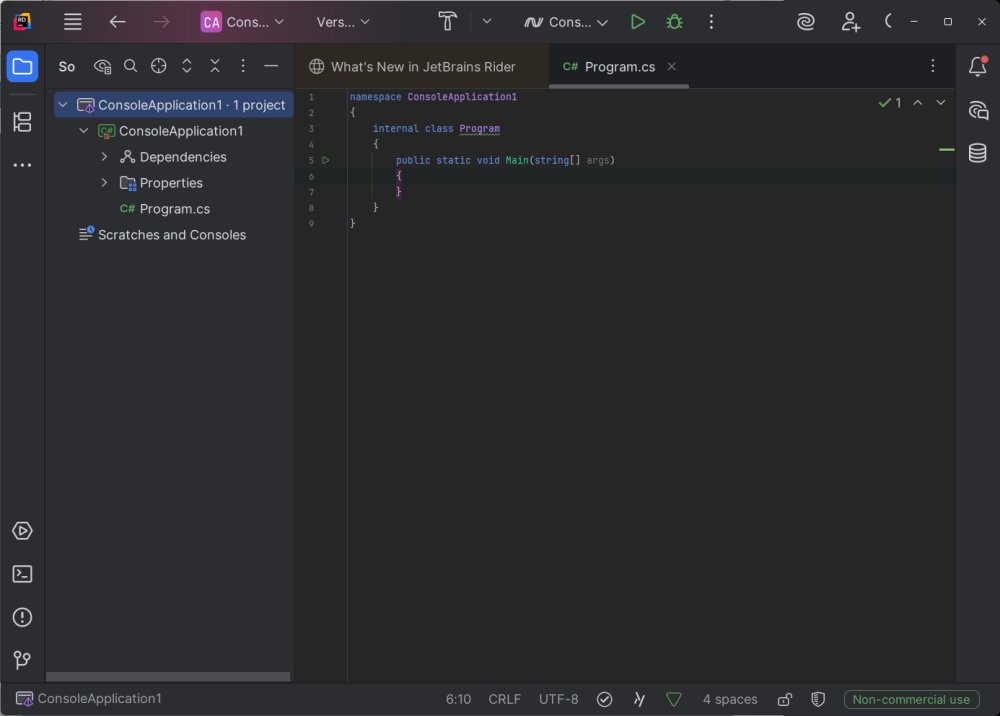Expand the Dependencies tree node

(104, 157)
